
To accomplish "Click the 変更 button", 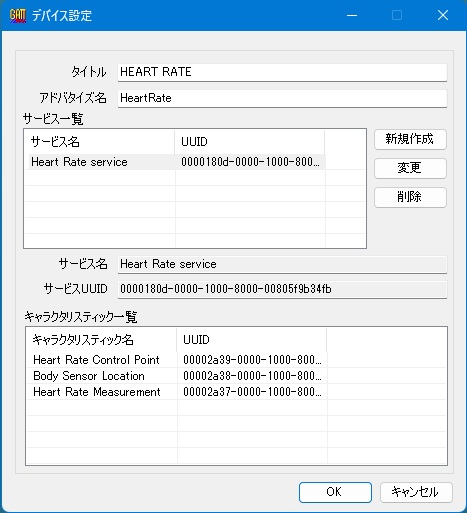I will [x=410, y=168].
